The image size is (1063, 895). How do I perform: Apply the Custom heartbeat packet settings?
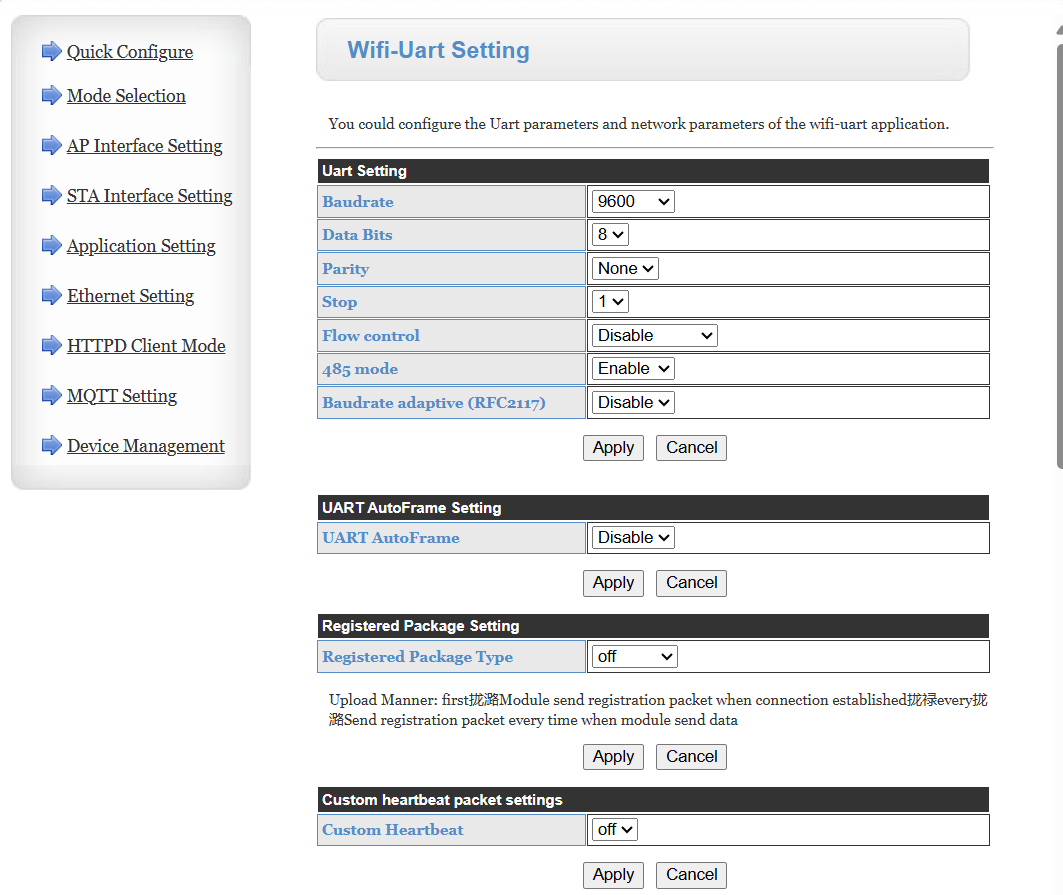[613, 875]
